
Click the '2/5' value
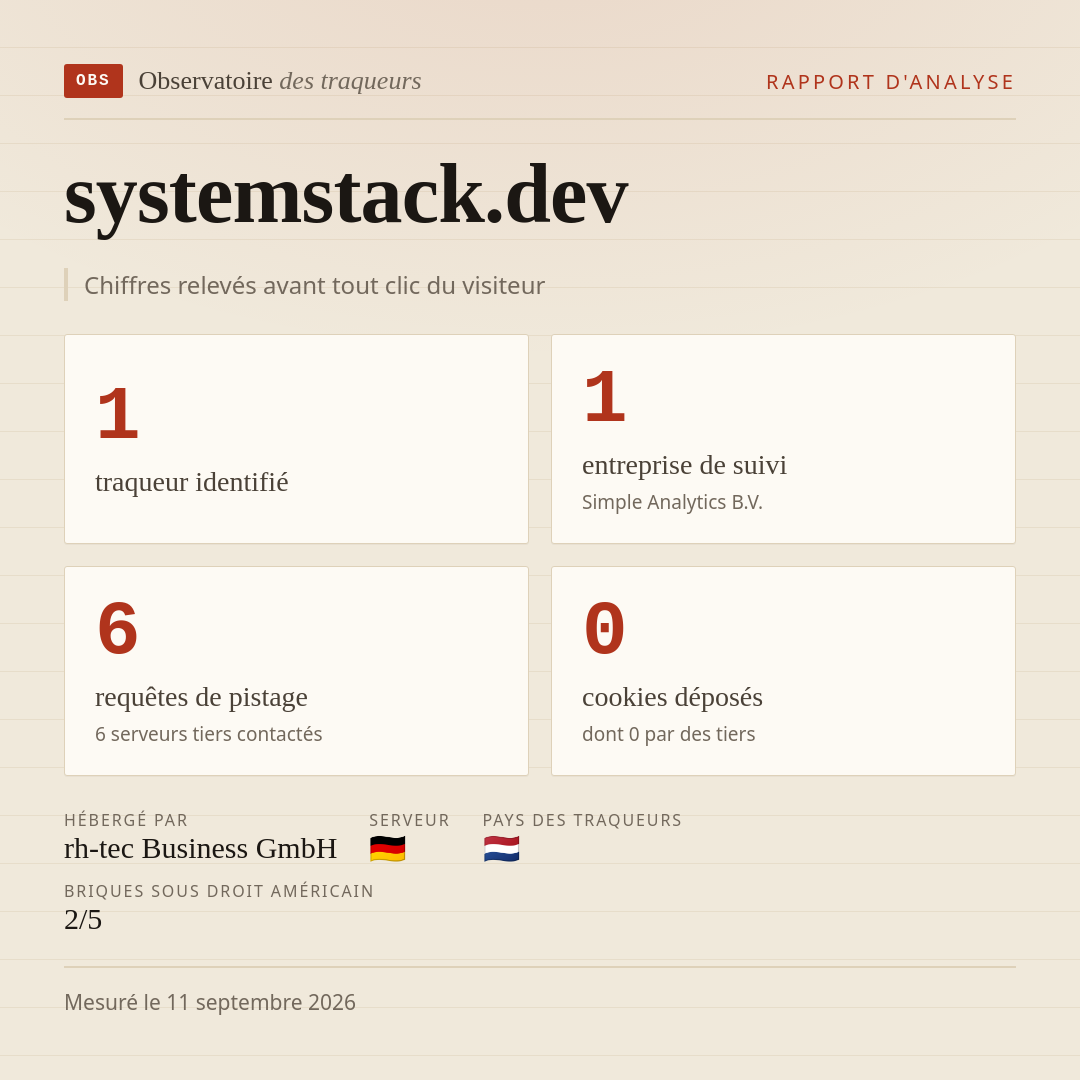pos(83,920)
